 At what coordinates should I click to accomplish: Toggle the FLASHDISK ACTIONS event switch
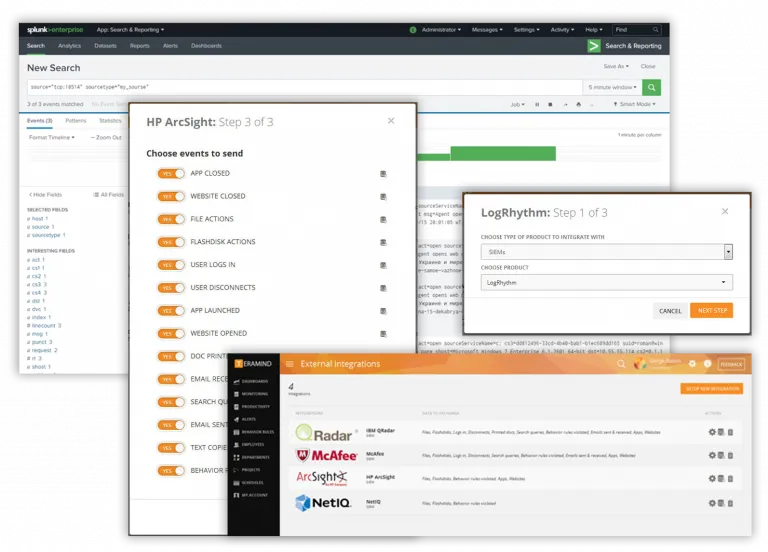171,242
